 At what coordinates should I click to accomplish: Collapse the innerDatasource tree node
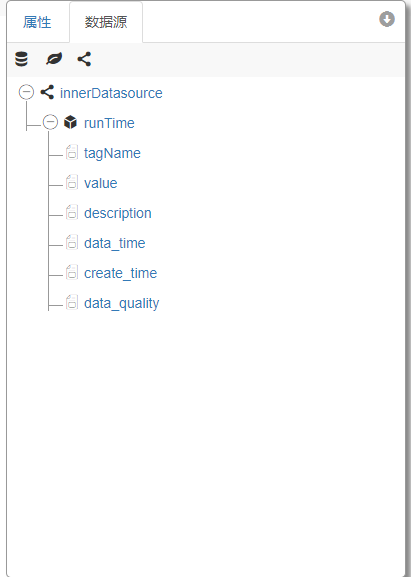(26, 92)
